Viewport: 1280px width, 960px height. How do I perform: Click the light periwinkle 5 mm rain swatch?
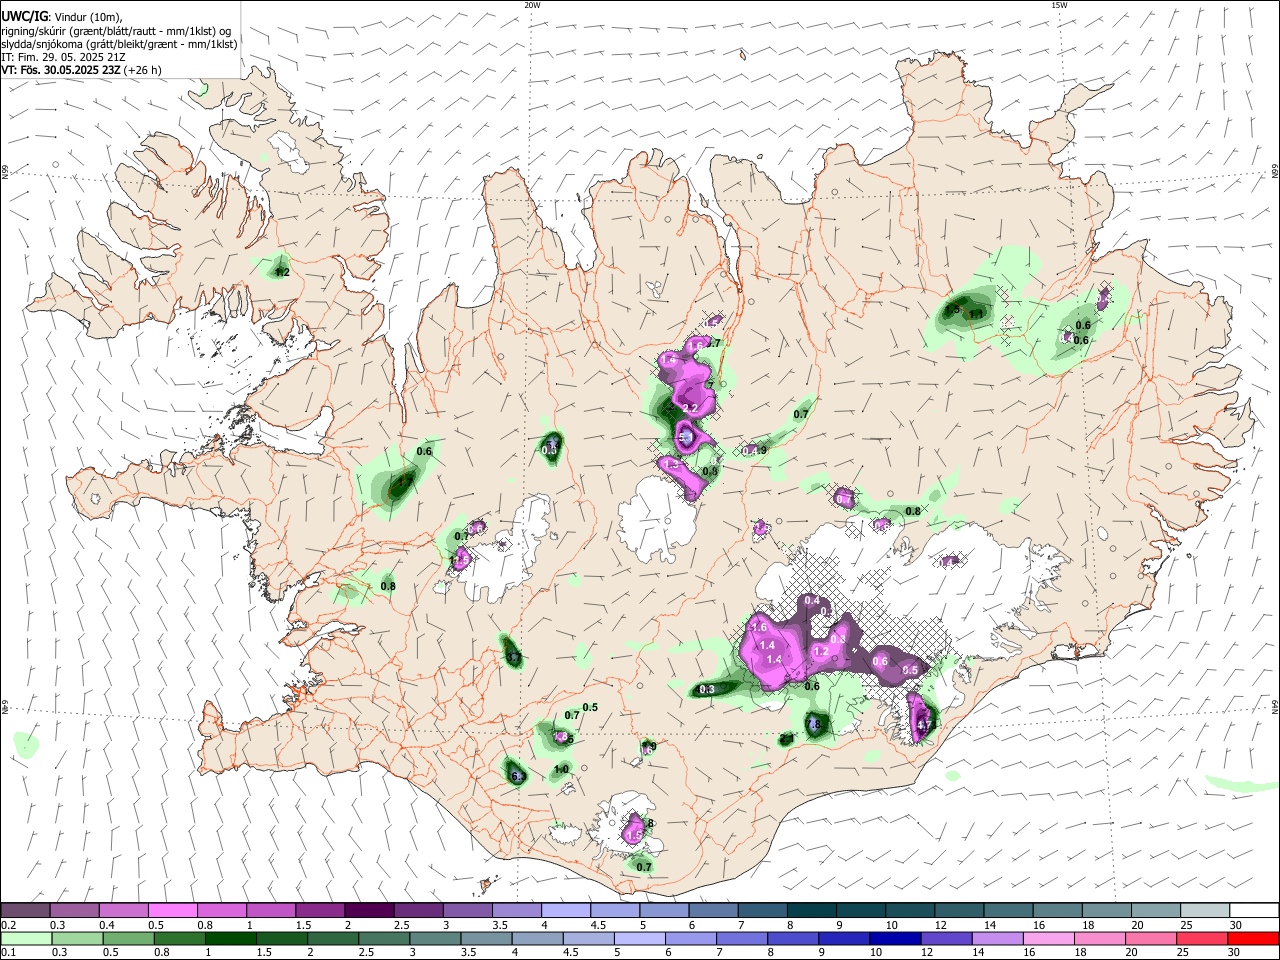641,938
